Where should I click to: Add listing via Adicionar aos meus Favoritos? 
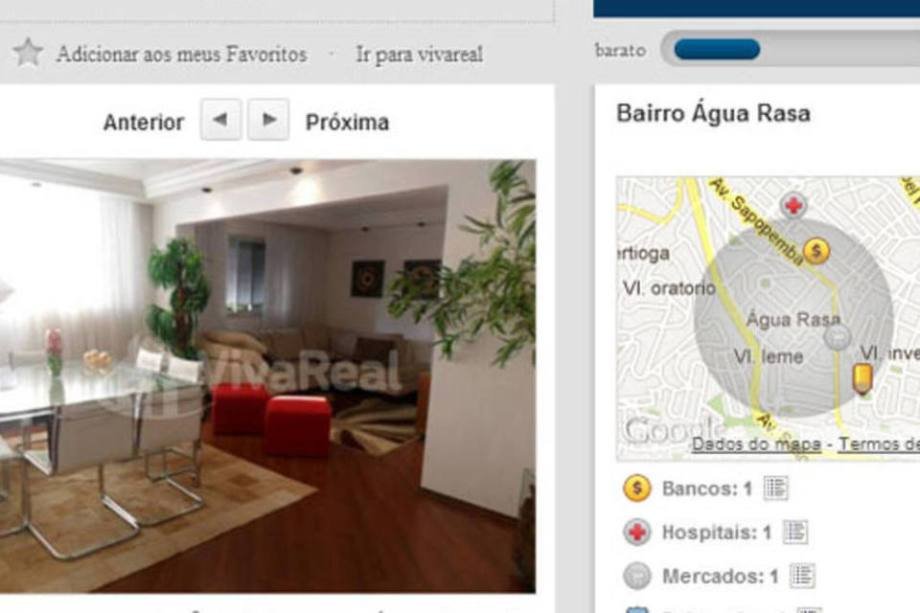coord(182,55)
